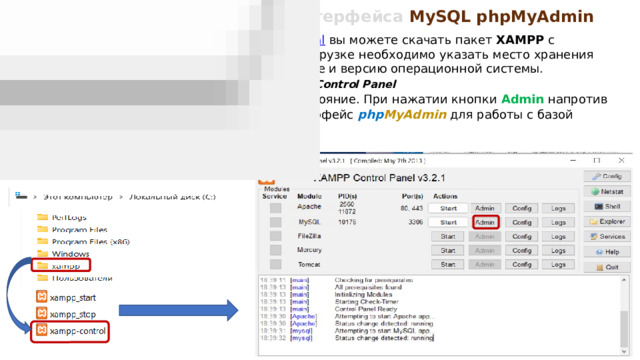Screen dimensions: 640x360
Task: Open the xampp folder
Action: 61,266
